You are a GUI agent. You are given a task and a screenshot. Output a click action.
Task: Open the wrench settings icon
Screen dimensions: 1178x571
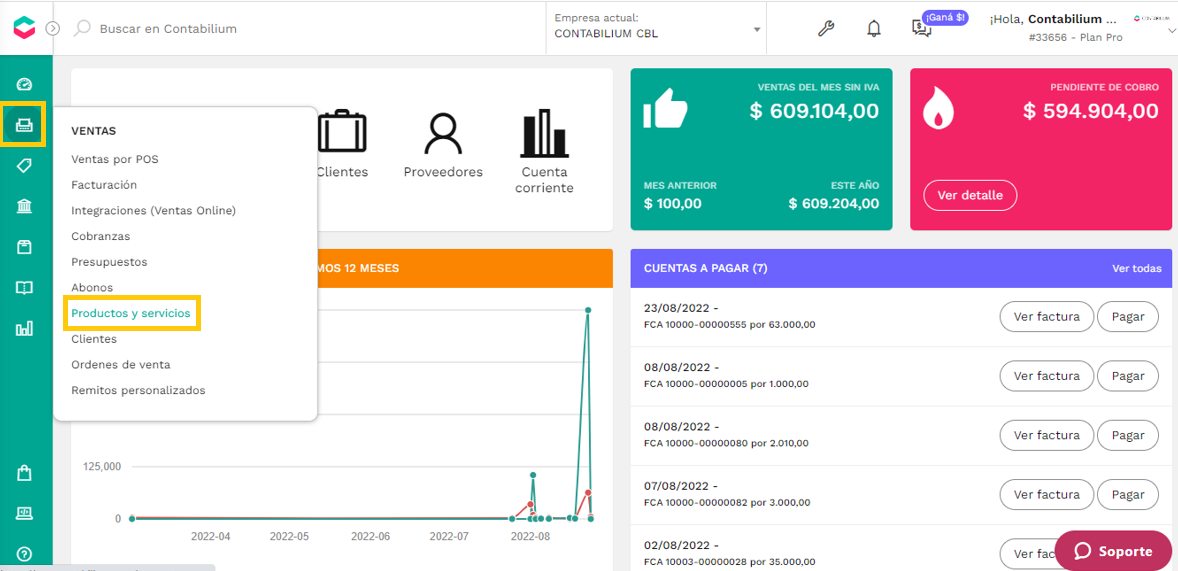click(x=826, y=29)
